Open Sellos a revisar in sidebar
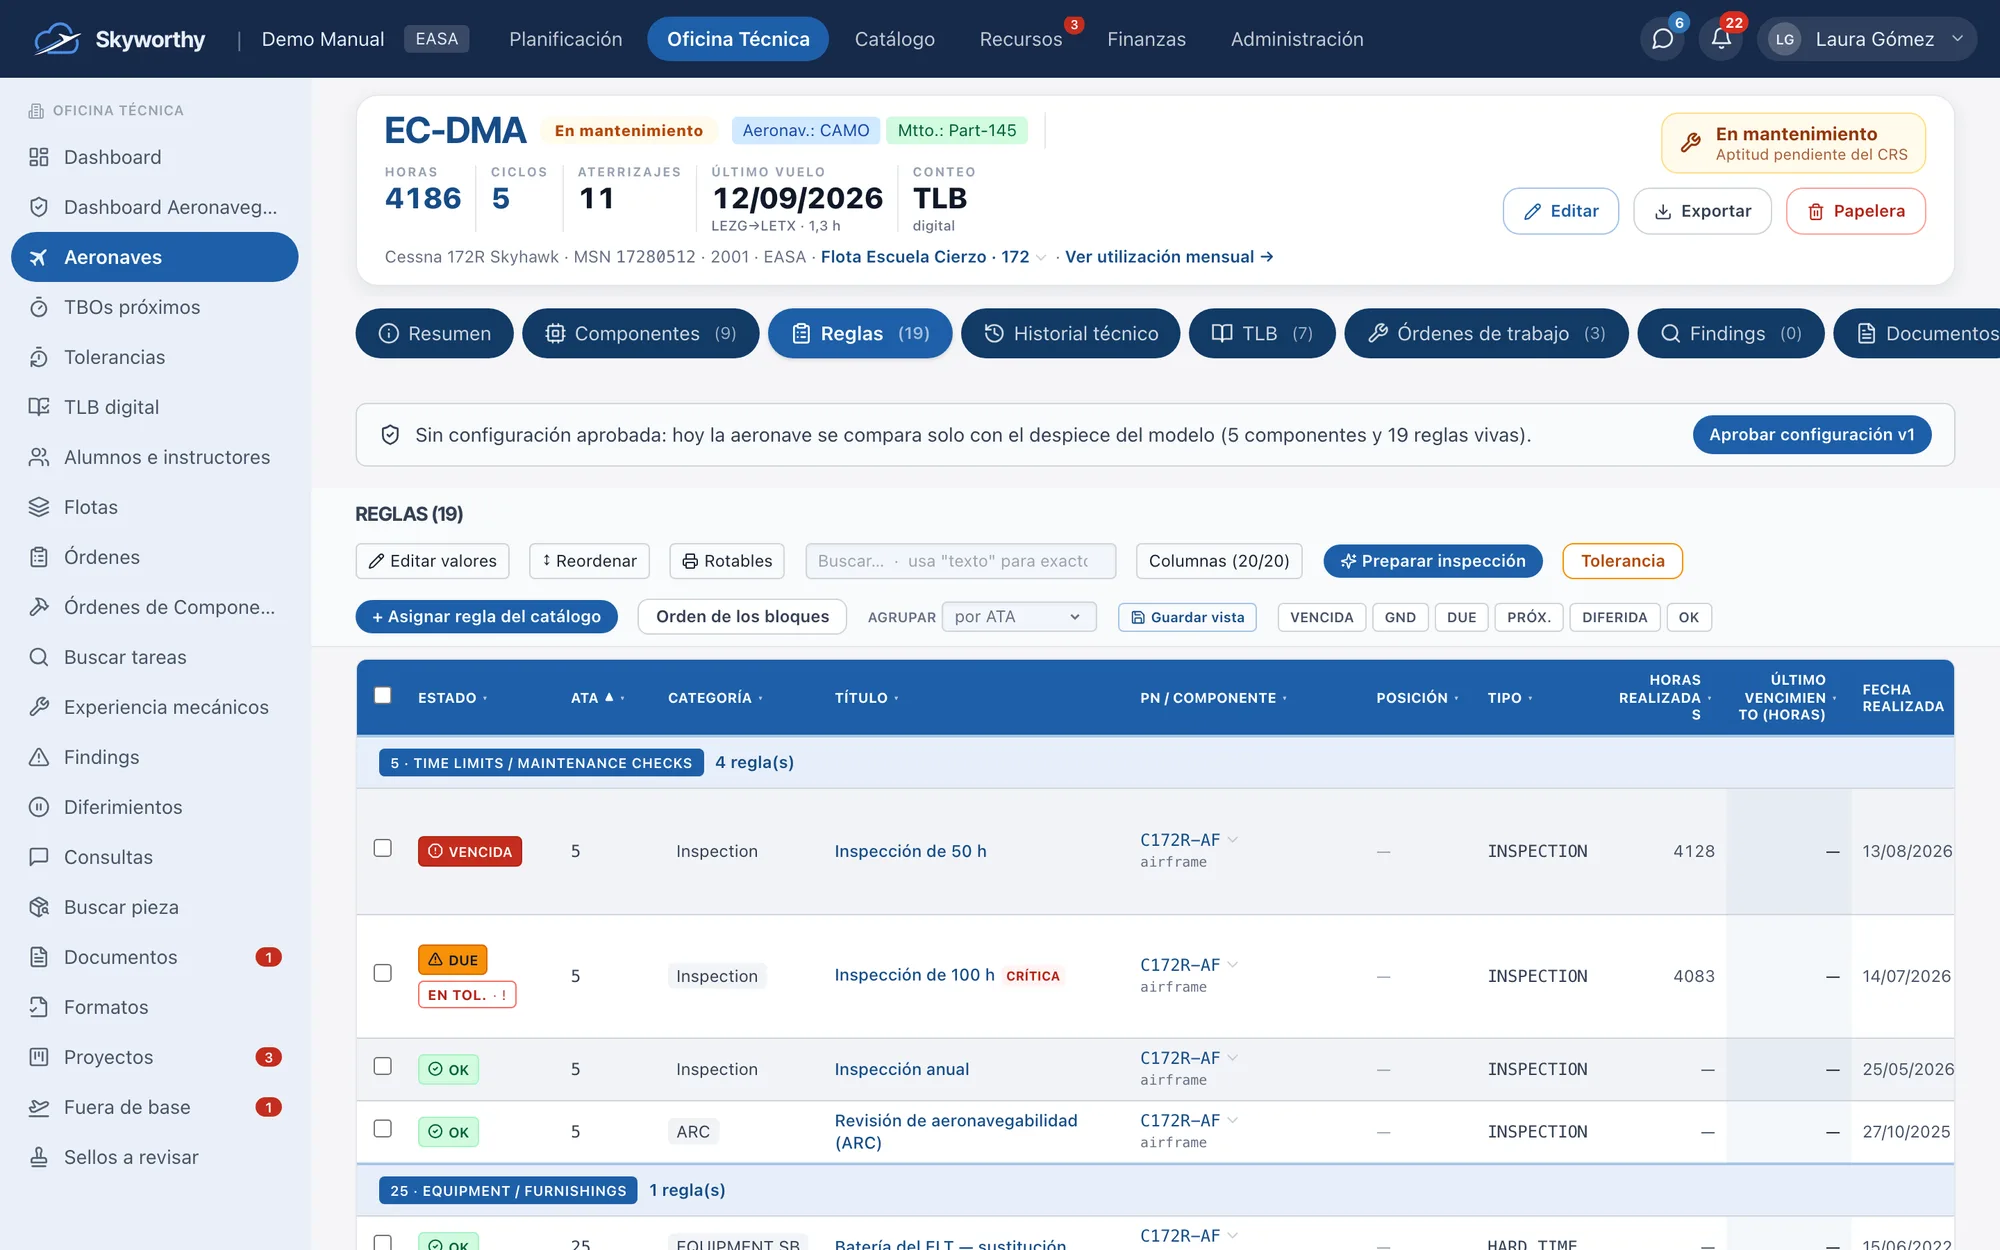The image size is (2000, 1250). click(155, 1157)
